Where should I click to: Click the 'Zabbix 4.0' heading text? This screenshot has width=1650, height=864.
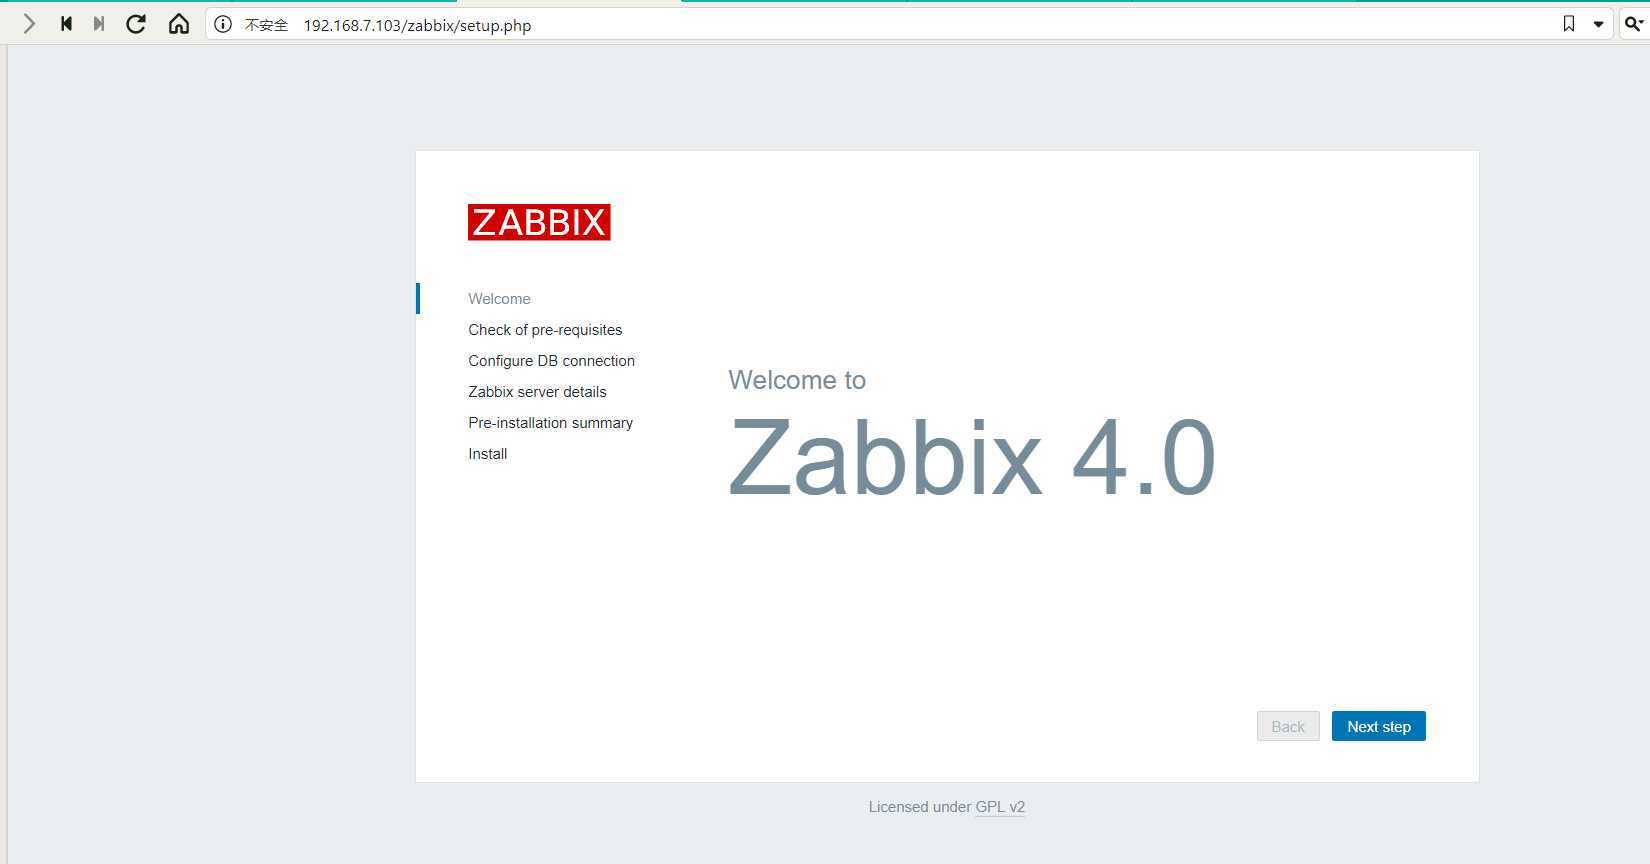[972, 458]
